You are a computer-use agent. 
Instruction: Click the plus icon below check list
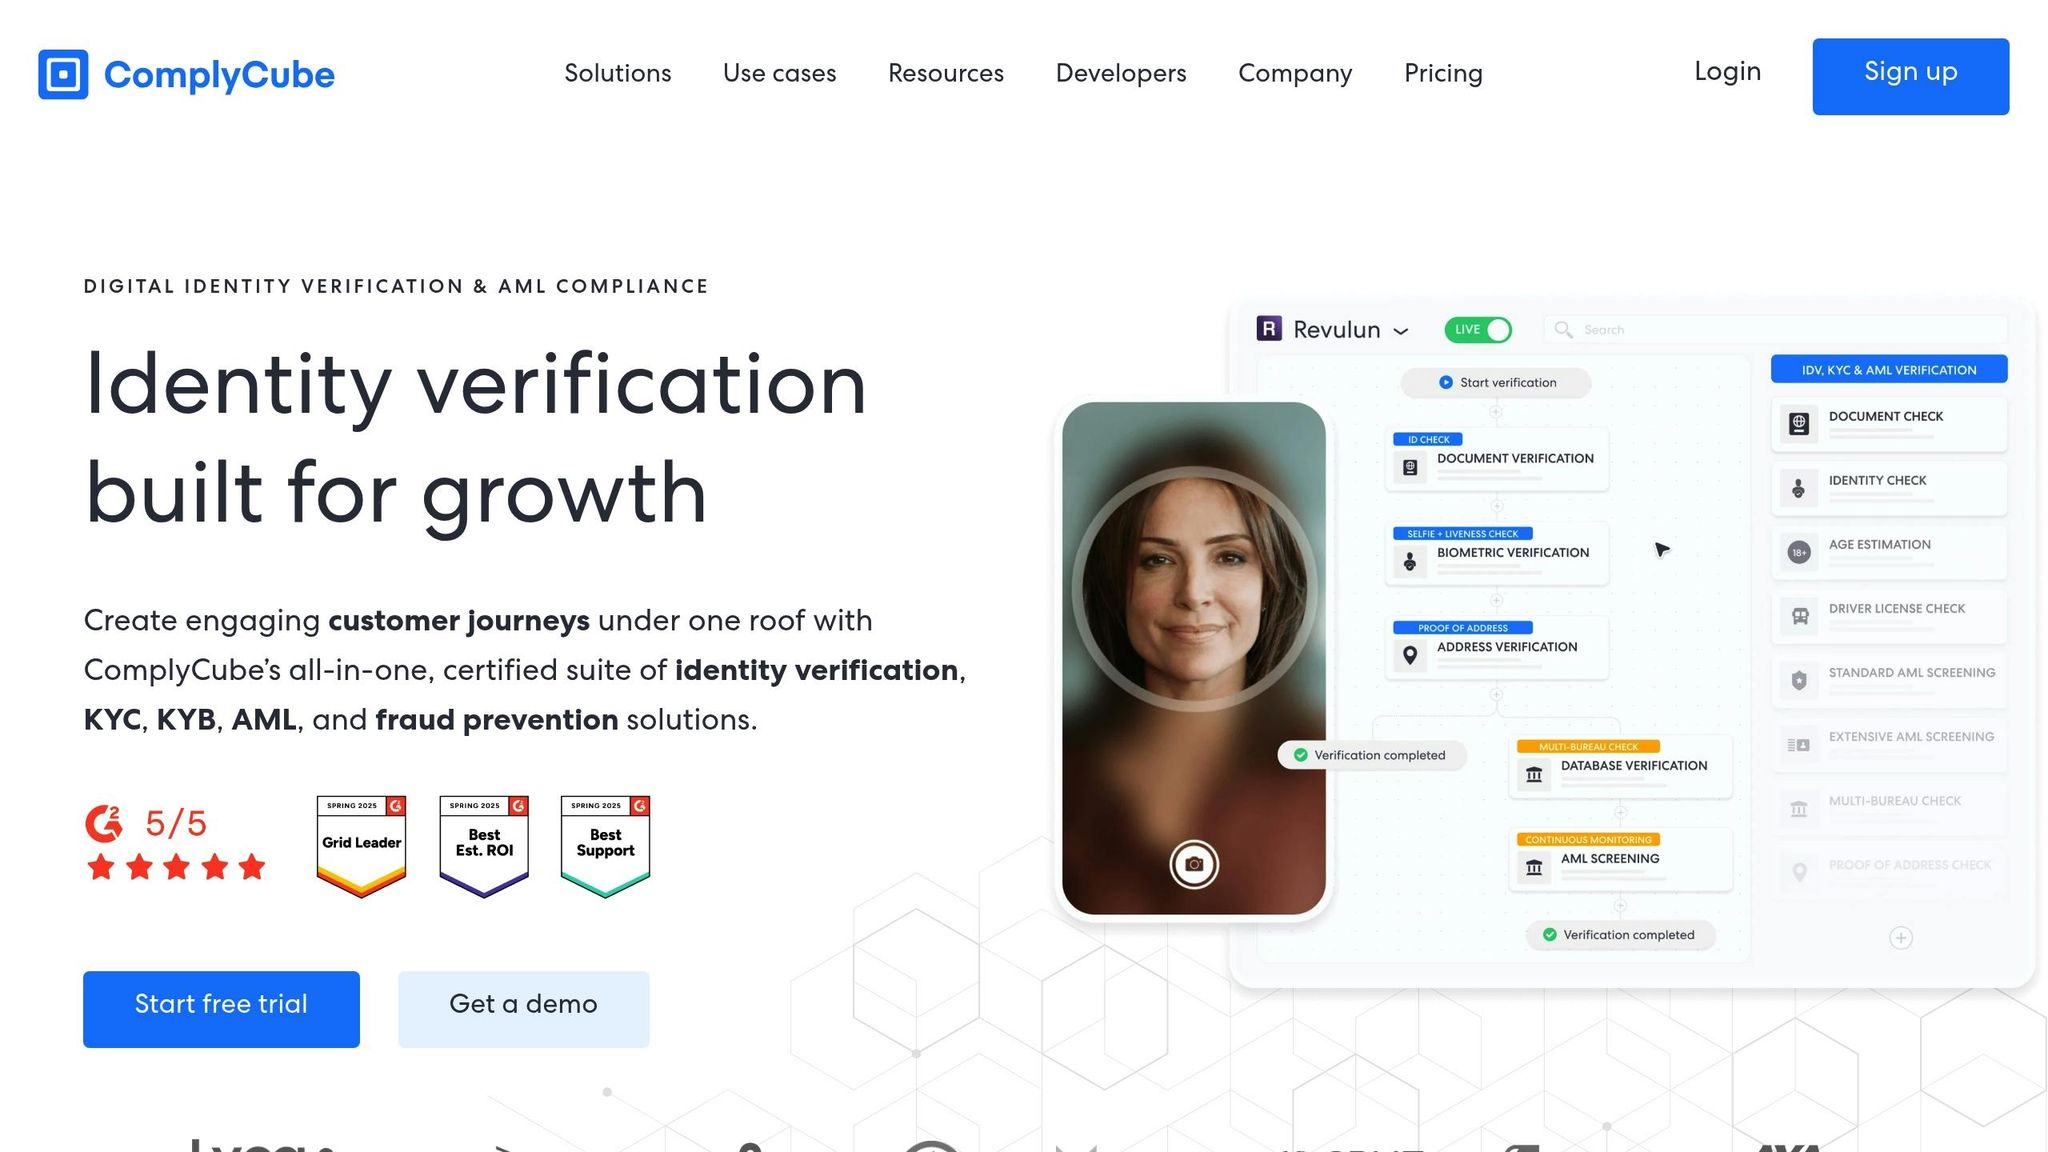[x=1901, y=938]
